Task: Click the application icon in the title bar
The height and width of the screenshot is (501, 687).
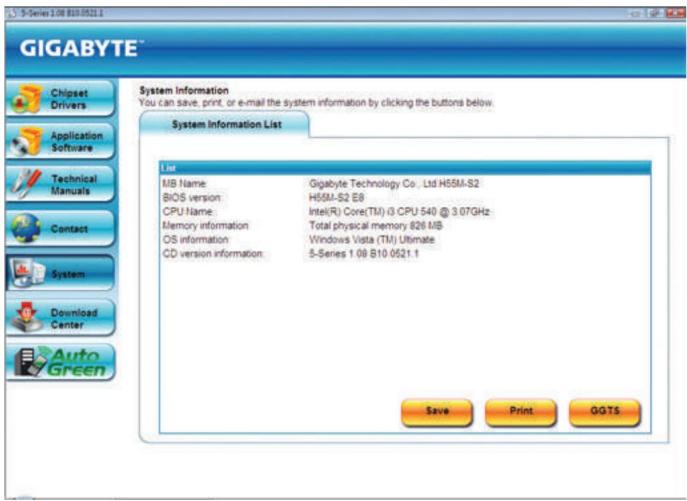Action: pyautogui.click(x=13, y=13)
